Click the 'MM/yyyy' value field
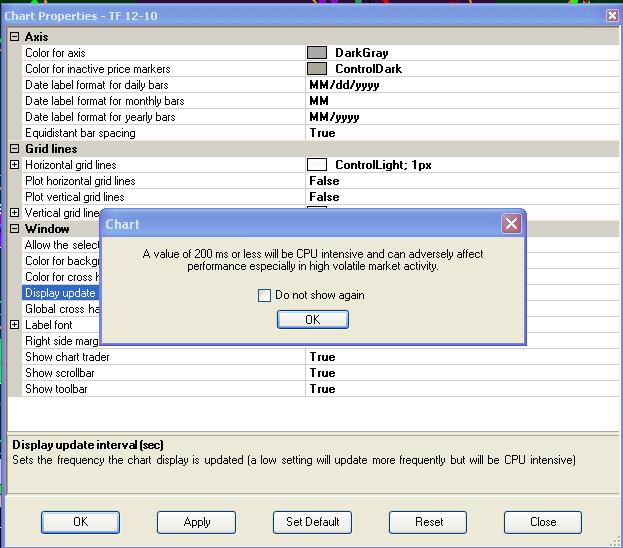The height and width of the screenshot is (548, 623). (x=462, y=117)
